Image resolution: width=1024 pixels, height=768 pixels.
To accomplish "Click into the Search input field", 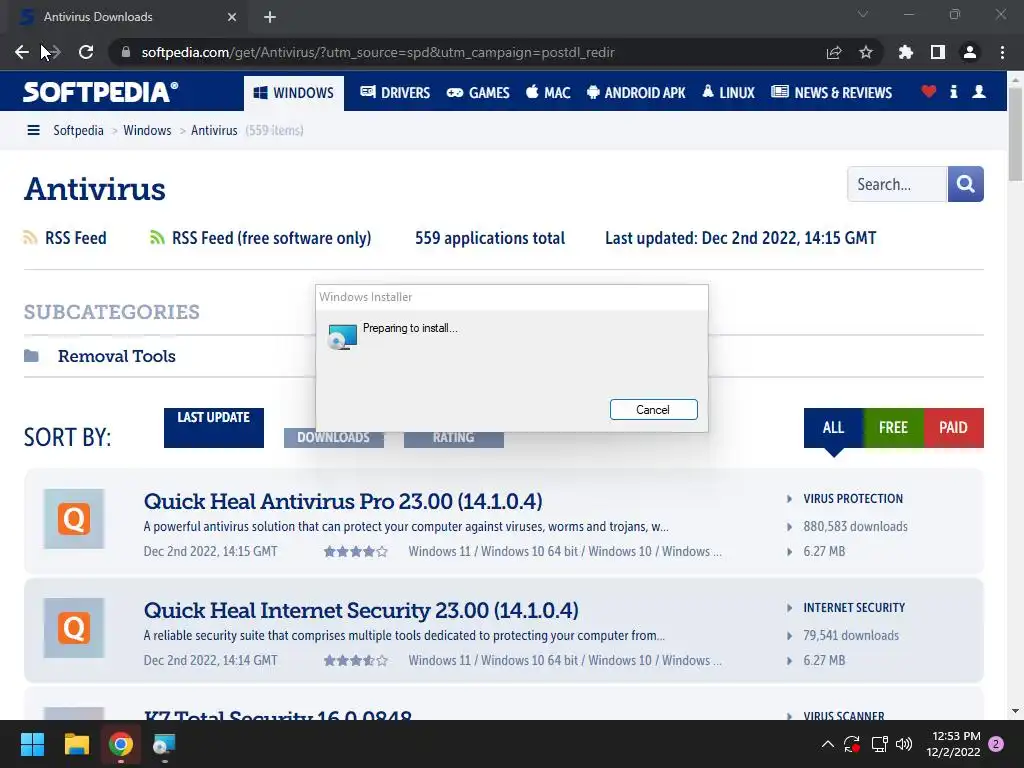I will 897,184.
